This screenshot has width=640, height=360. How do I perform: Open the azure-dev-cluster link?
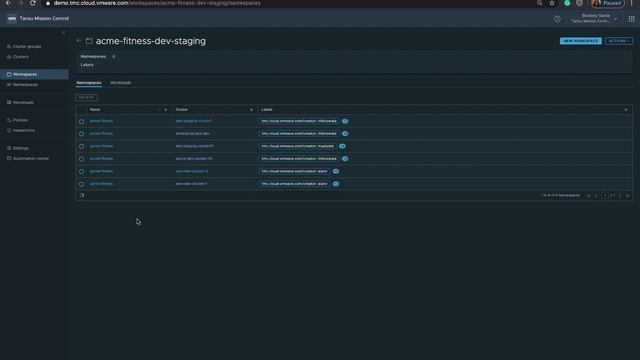coord(194,159)
